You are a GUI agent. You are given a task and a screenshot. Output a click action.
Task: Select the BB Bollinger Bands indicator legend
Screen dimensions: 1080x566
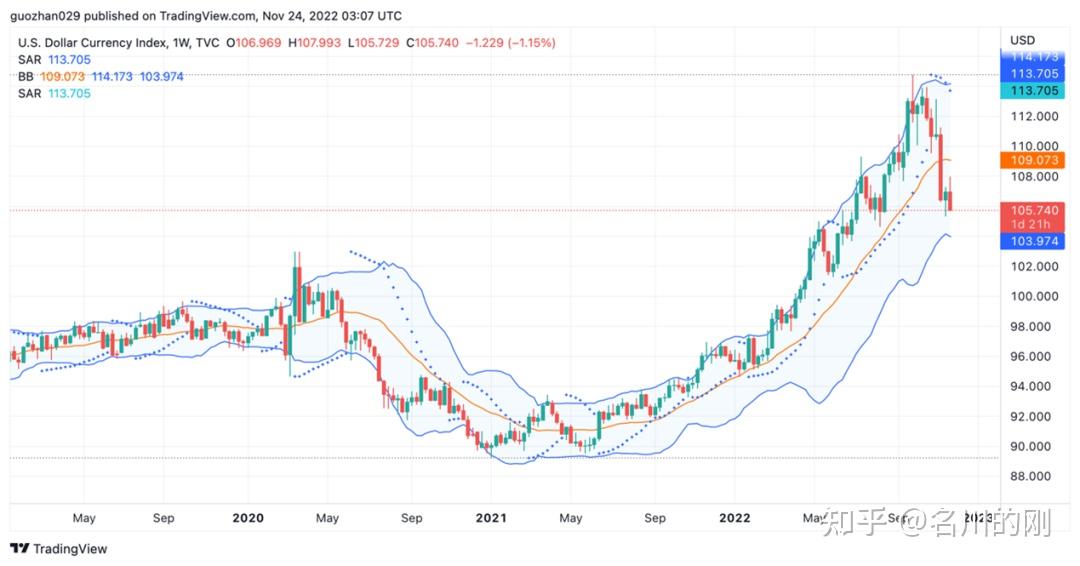[101, 76]
